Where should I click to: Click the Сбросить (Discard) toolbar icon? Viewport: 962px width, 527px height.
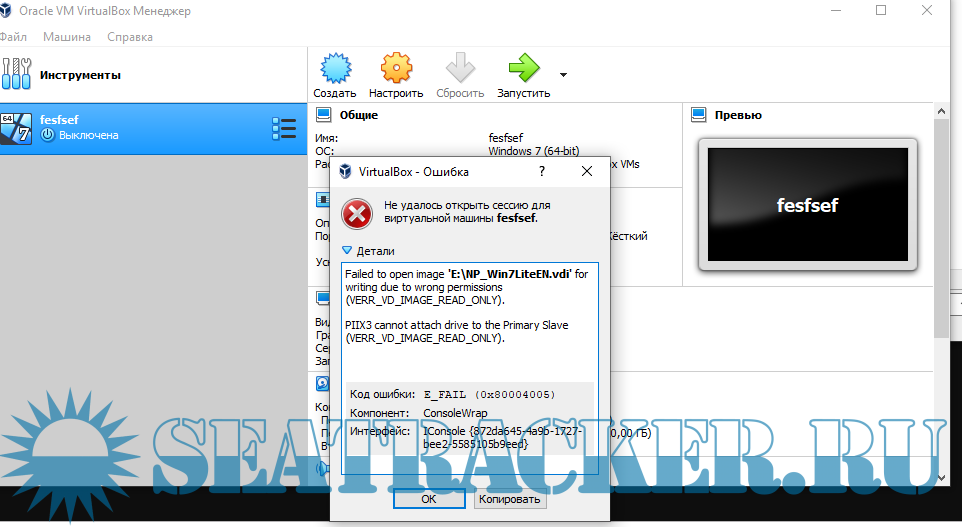click(460, 68)
